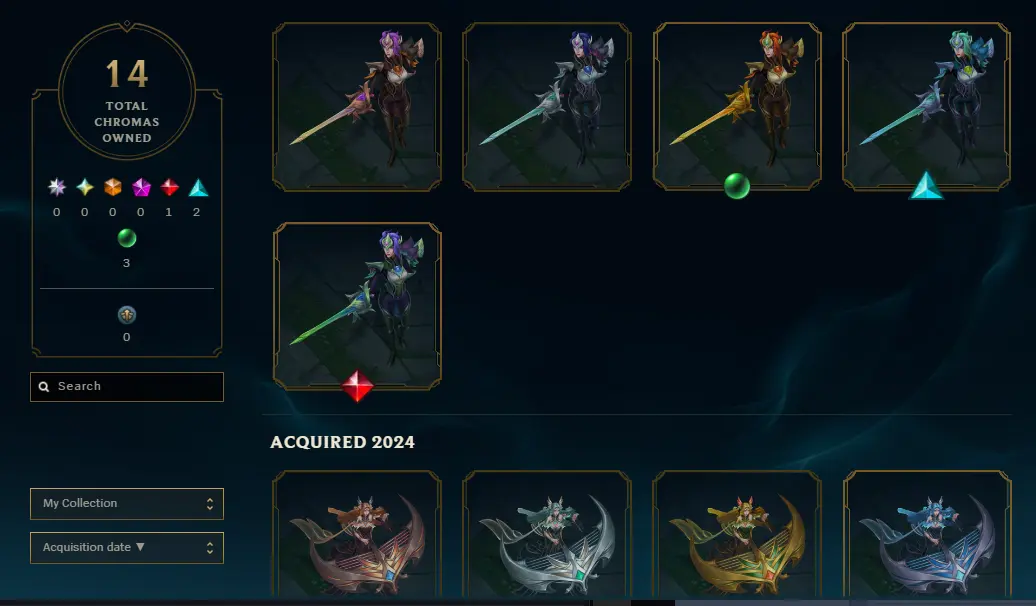Open the Acquisition date sort dropdown

(127, 548)
